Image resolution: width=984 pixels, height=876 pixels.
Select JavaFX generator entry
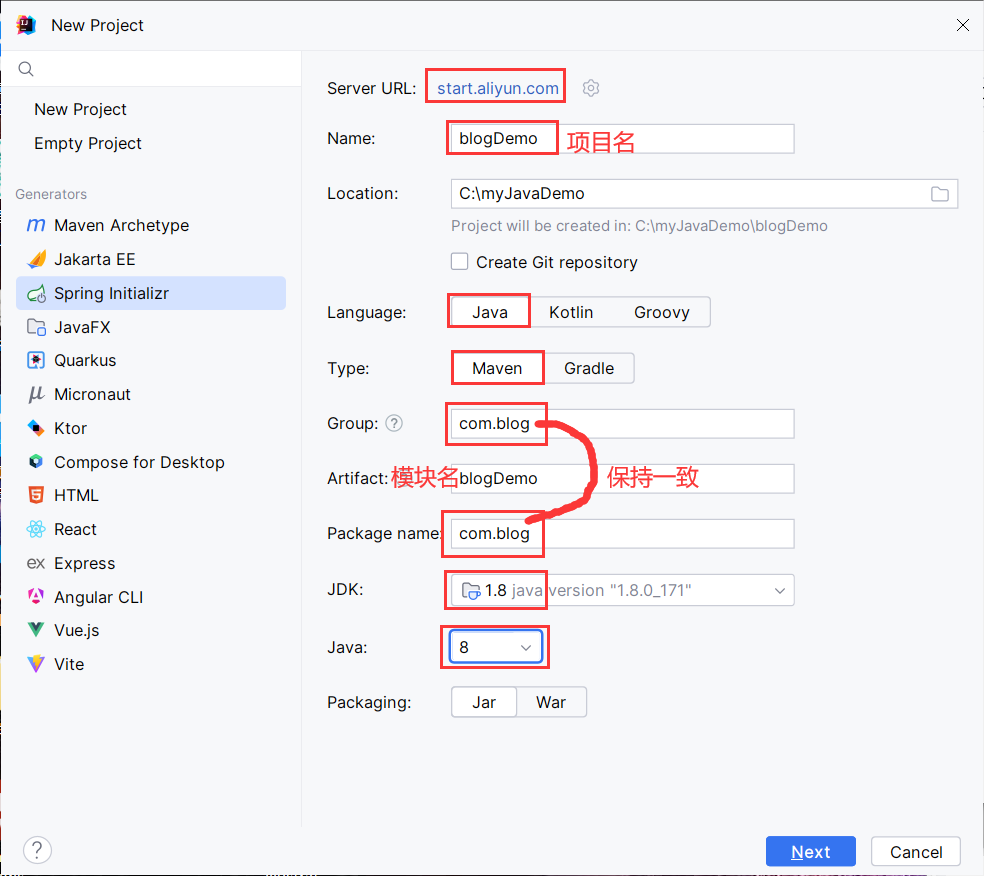pos(151,327)
